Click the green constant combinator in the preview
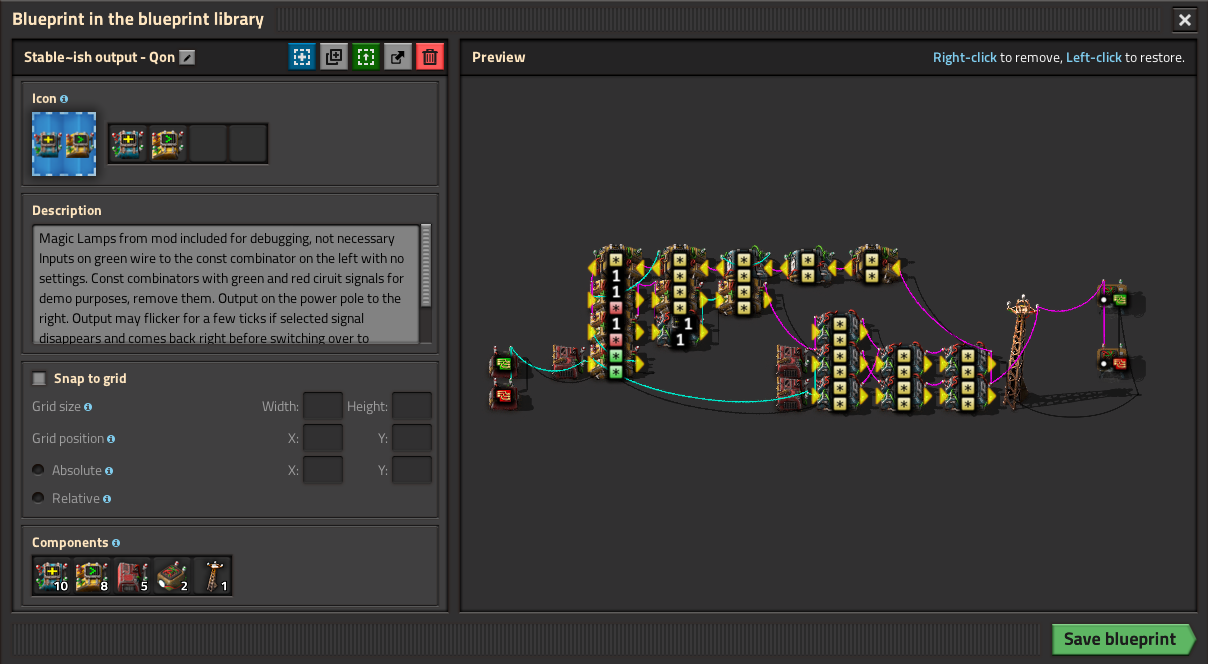This screenshot has height=664, width=1208. pyautogui.click(x=503, y=365)
